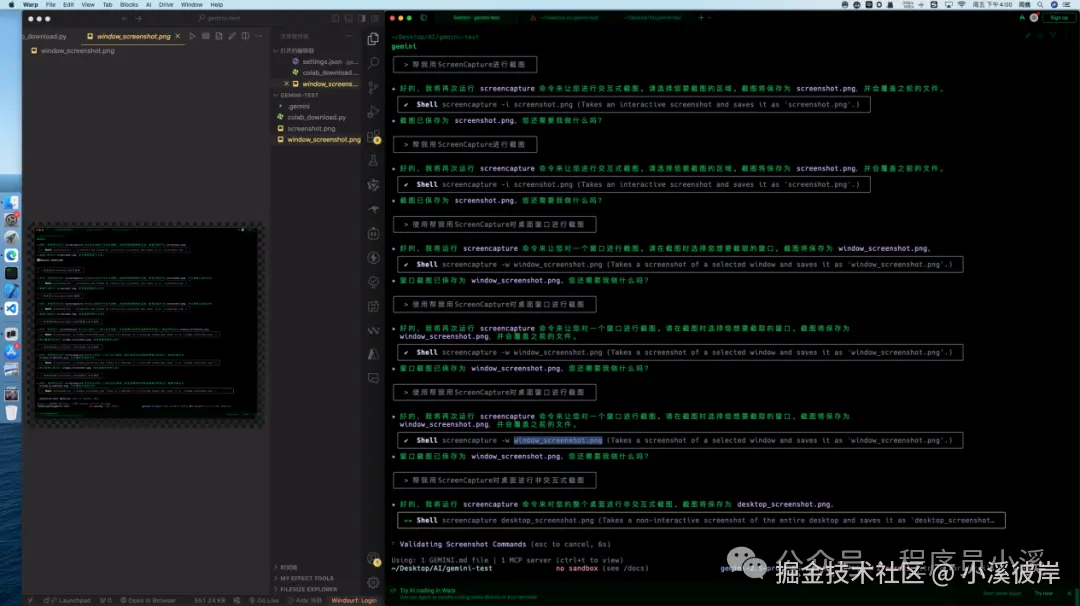This screenshot has width=1080, height=606.
Task: Click Apple logo in menu bar
Action: (x=11, y=4)
